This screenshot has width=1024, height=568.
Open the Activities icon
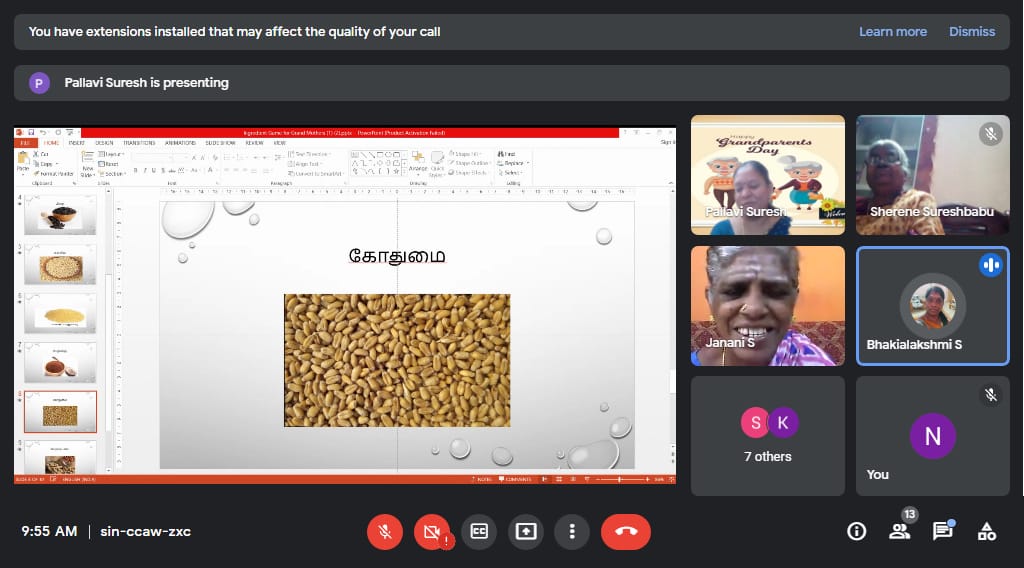pyautogui.click(x=987, y=531)
